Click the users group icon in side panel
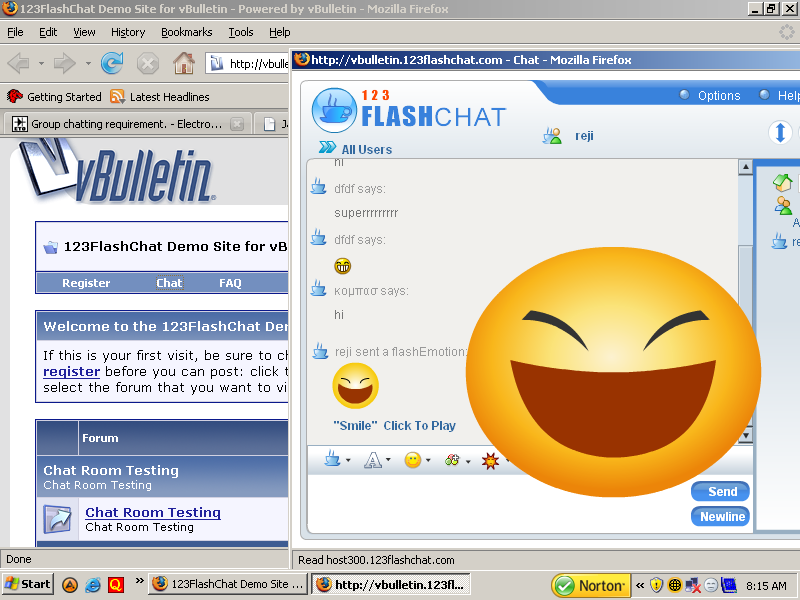This screenshot has width=800, height=600. (783, 206)
